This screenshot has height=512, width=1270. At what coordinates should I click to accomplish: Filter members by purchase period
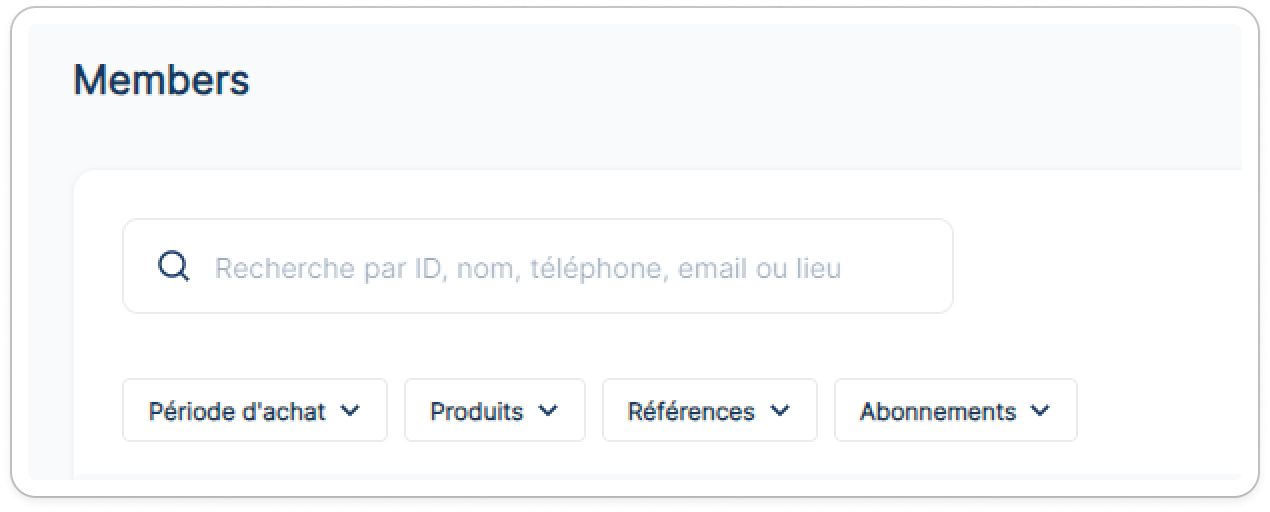pos(255,410)
